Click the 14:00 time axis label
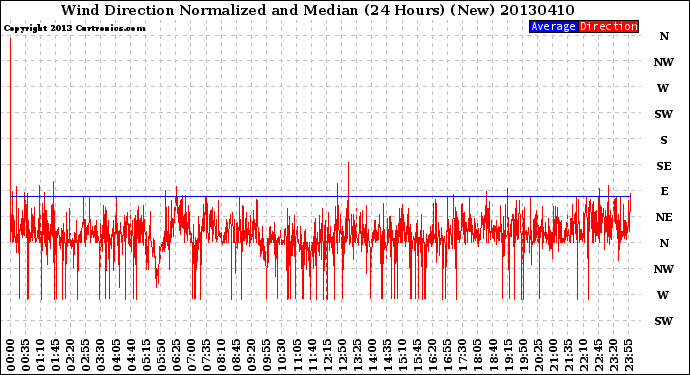Viewport: 690px width, 375px height. pyautogui.click(x=372, y=355)
